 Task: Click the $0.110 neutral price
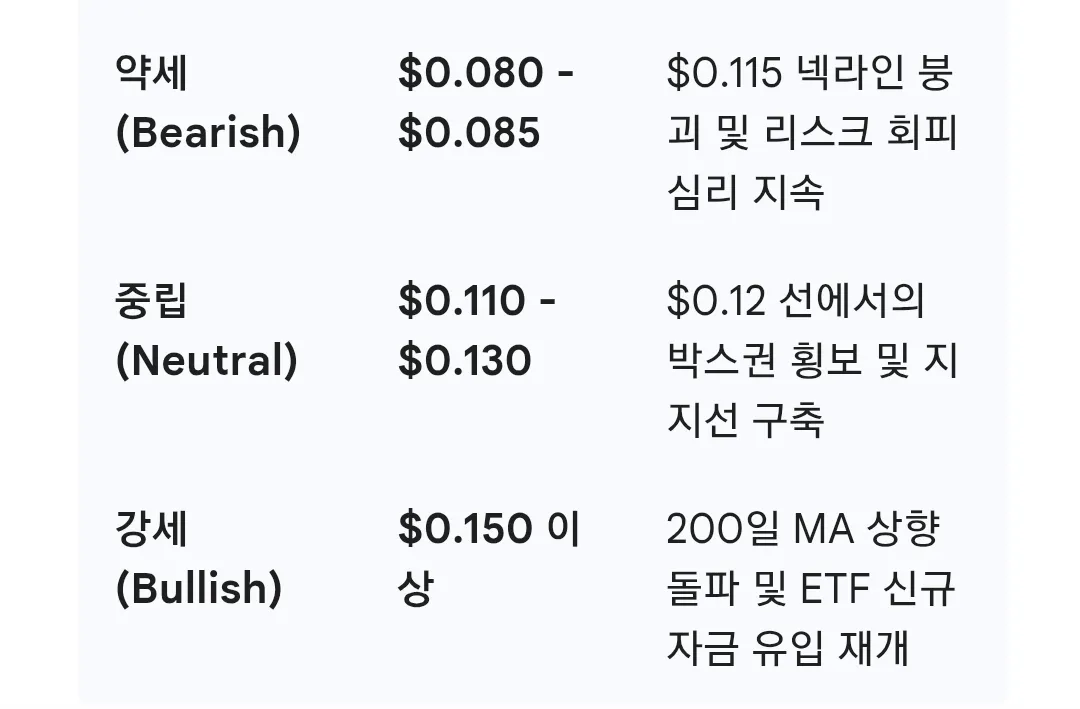click(461, 300)
